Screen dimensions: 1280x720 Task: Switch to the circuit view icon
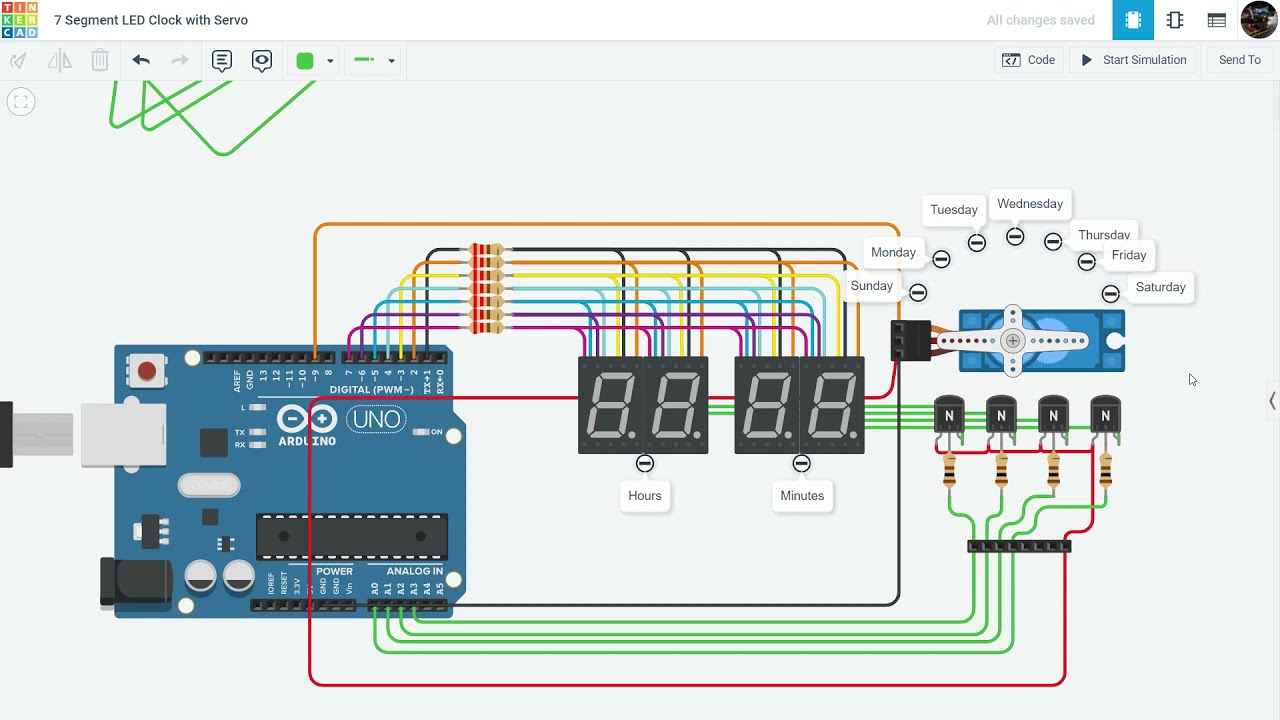1133,20
